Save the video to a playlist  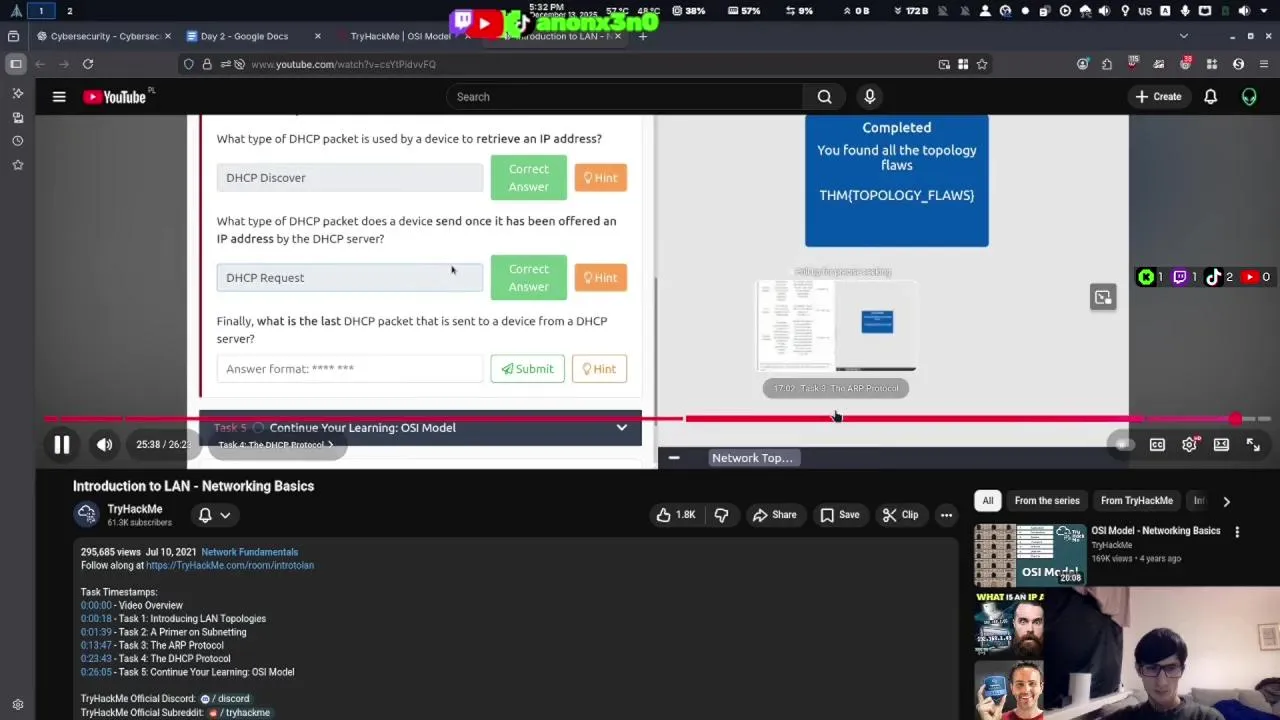click(x=839, y=515)
